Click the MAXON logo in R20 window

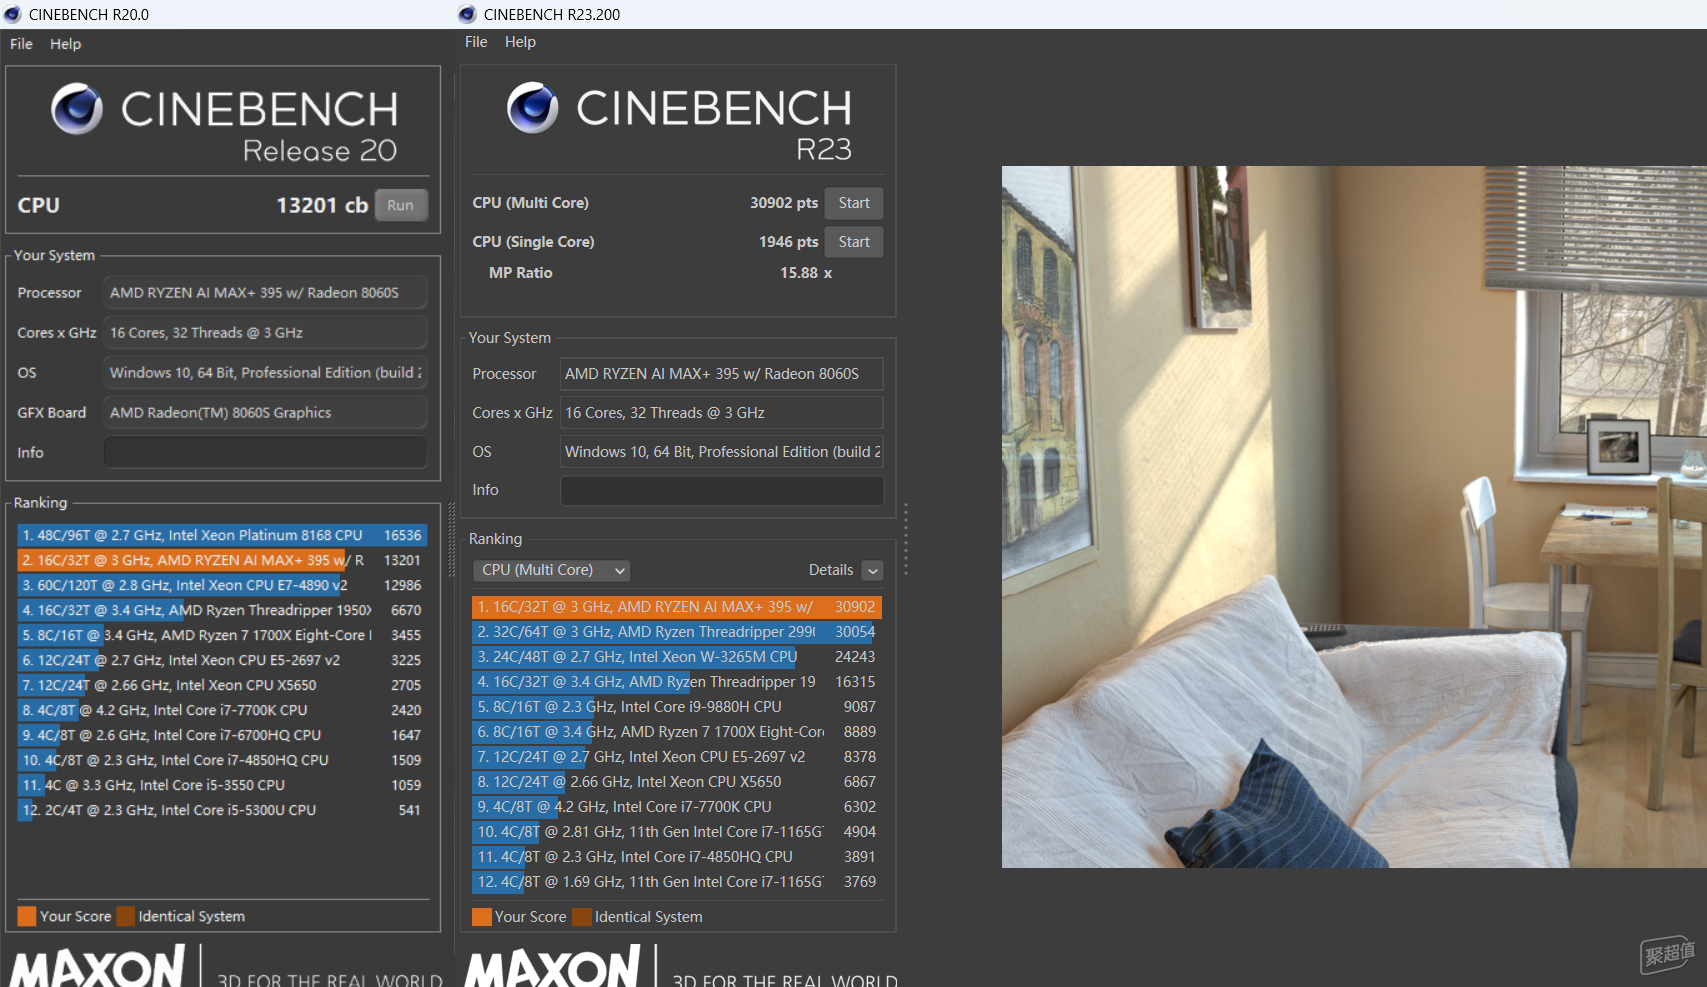coord(97,966)
